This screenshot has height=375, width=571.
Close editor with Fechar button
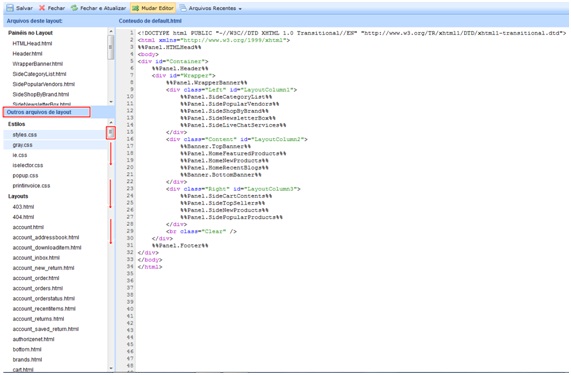[52, 8]
